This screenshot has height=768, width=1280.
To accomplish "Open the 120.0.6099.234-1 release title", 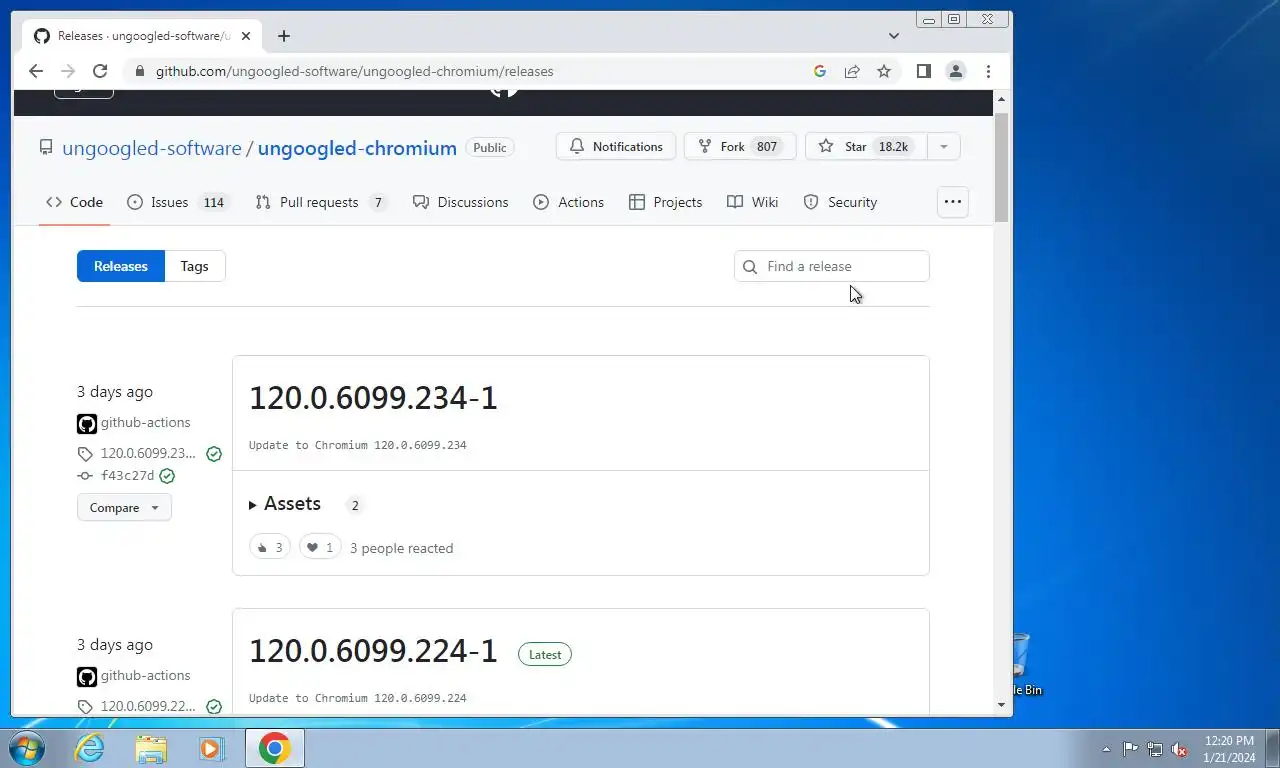I will pos(373,398).
